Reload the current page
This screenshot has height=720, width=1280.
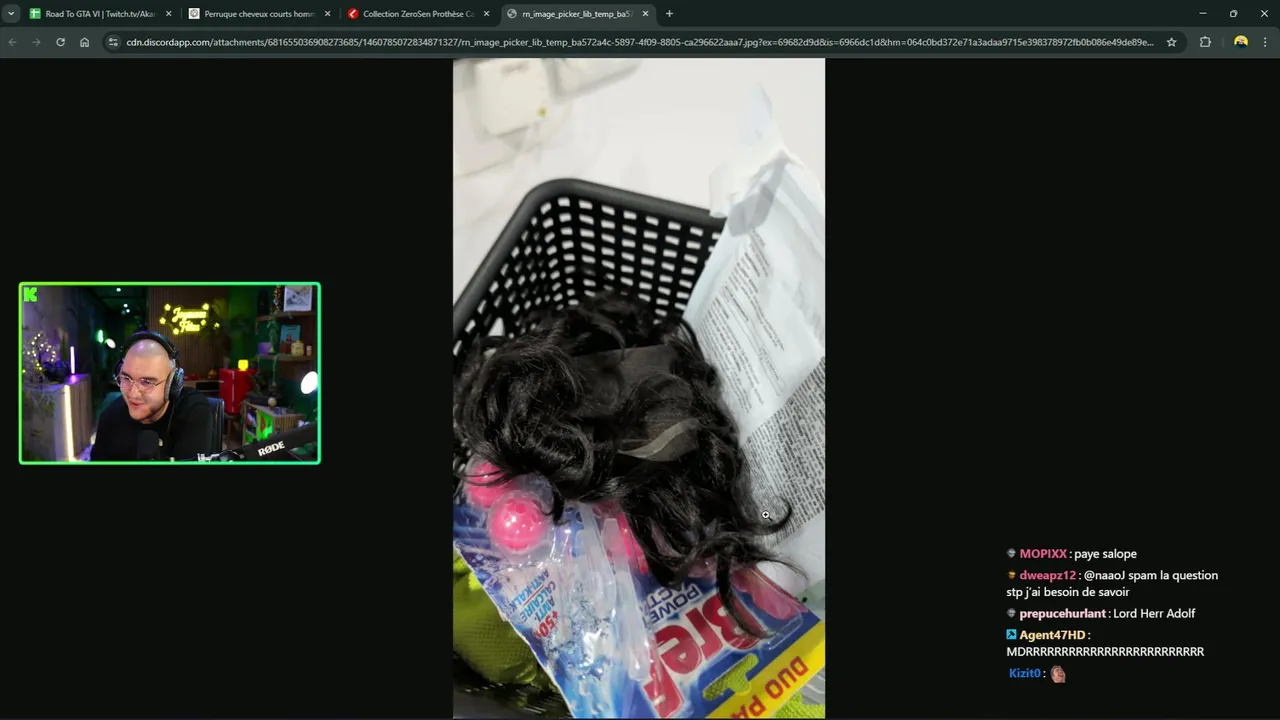click(x=60, y=42)
